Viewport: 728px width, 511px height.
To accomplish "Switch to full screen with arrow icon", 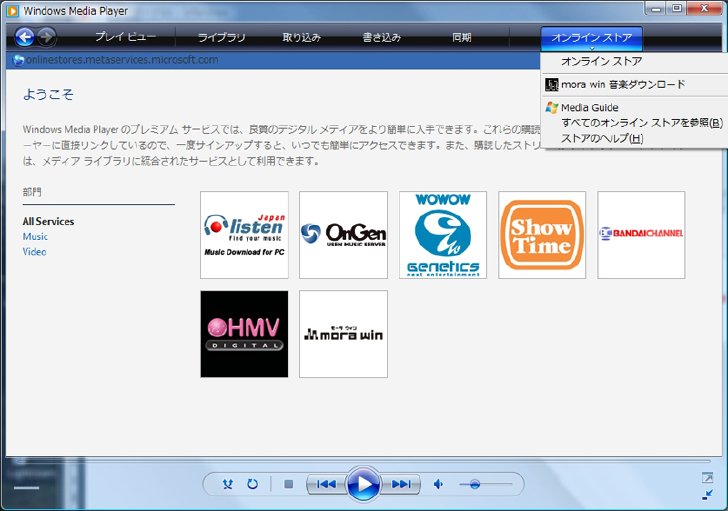I will pyautogui.click(x=707, y=477).
